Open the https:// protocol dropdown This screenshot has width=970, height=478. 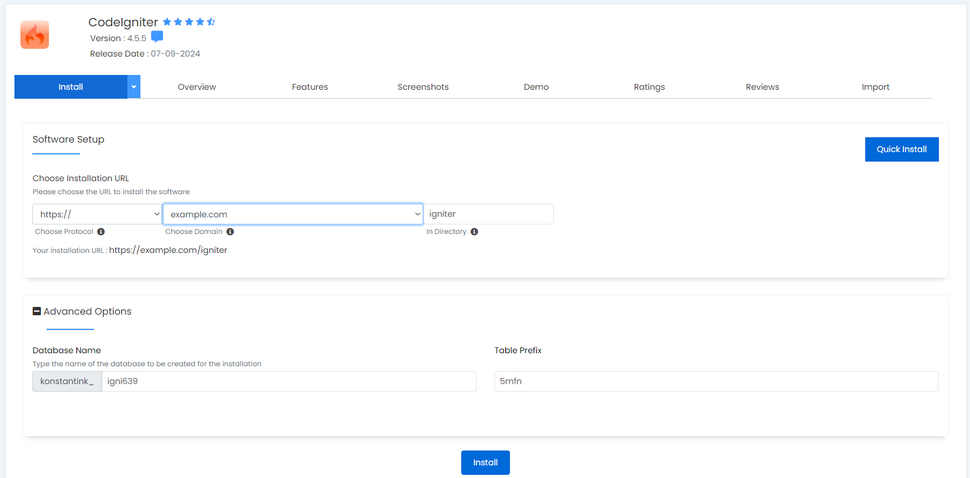coord(98,214)
